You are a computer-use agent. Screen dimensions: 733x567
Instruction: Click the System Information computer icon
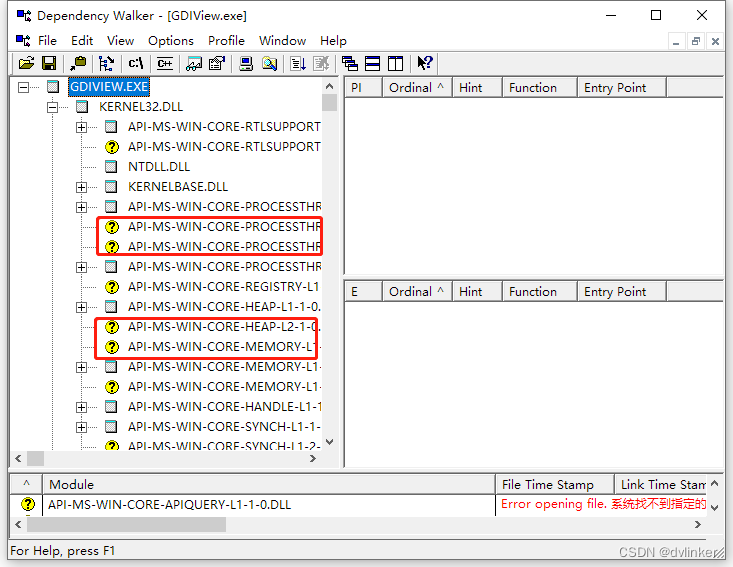coord(246,63)
